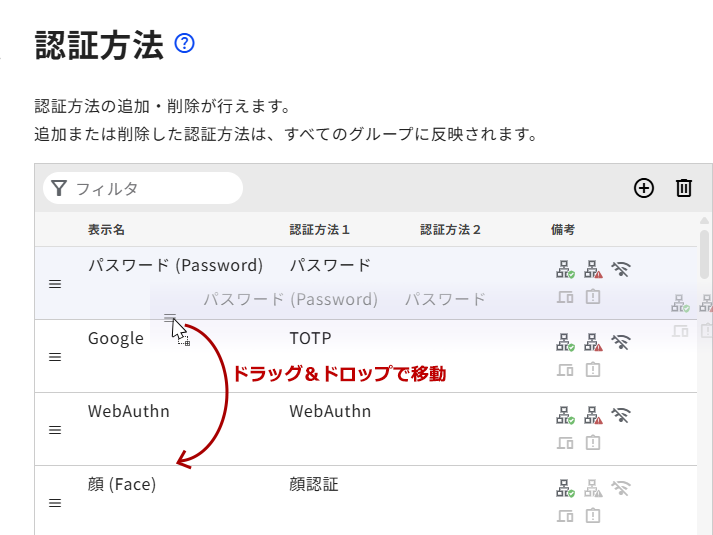Click the network-connected icon in Google row
This screenshot has height=535, width=713.
click(x=566, y=342)
